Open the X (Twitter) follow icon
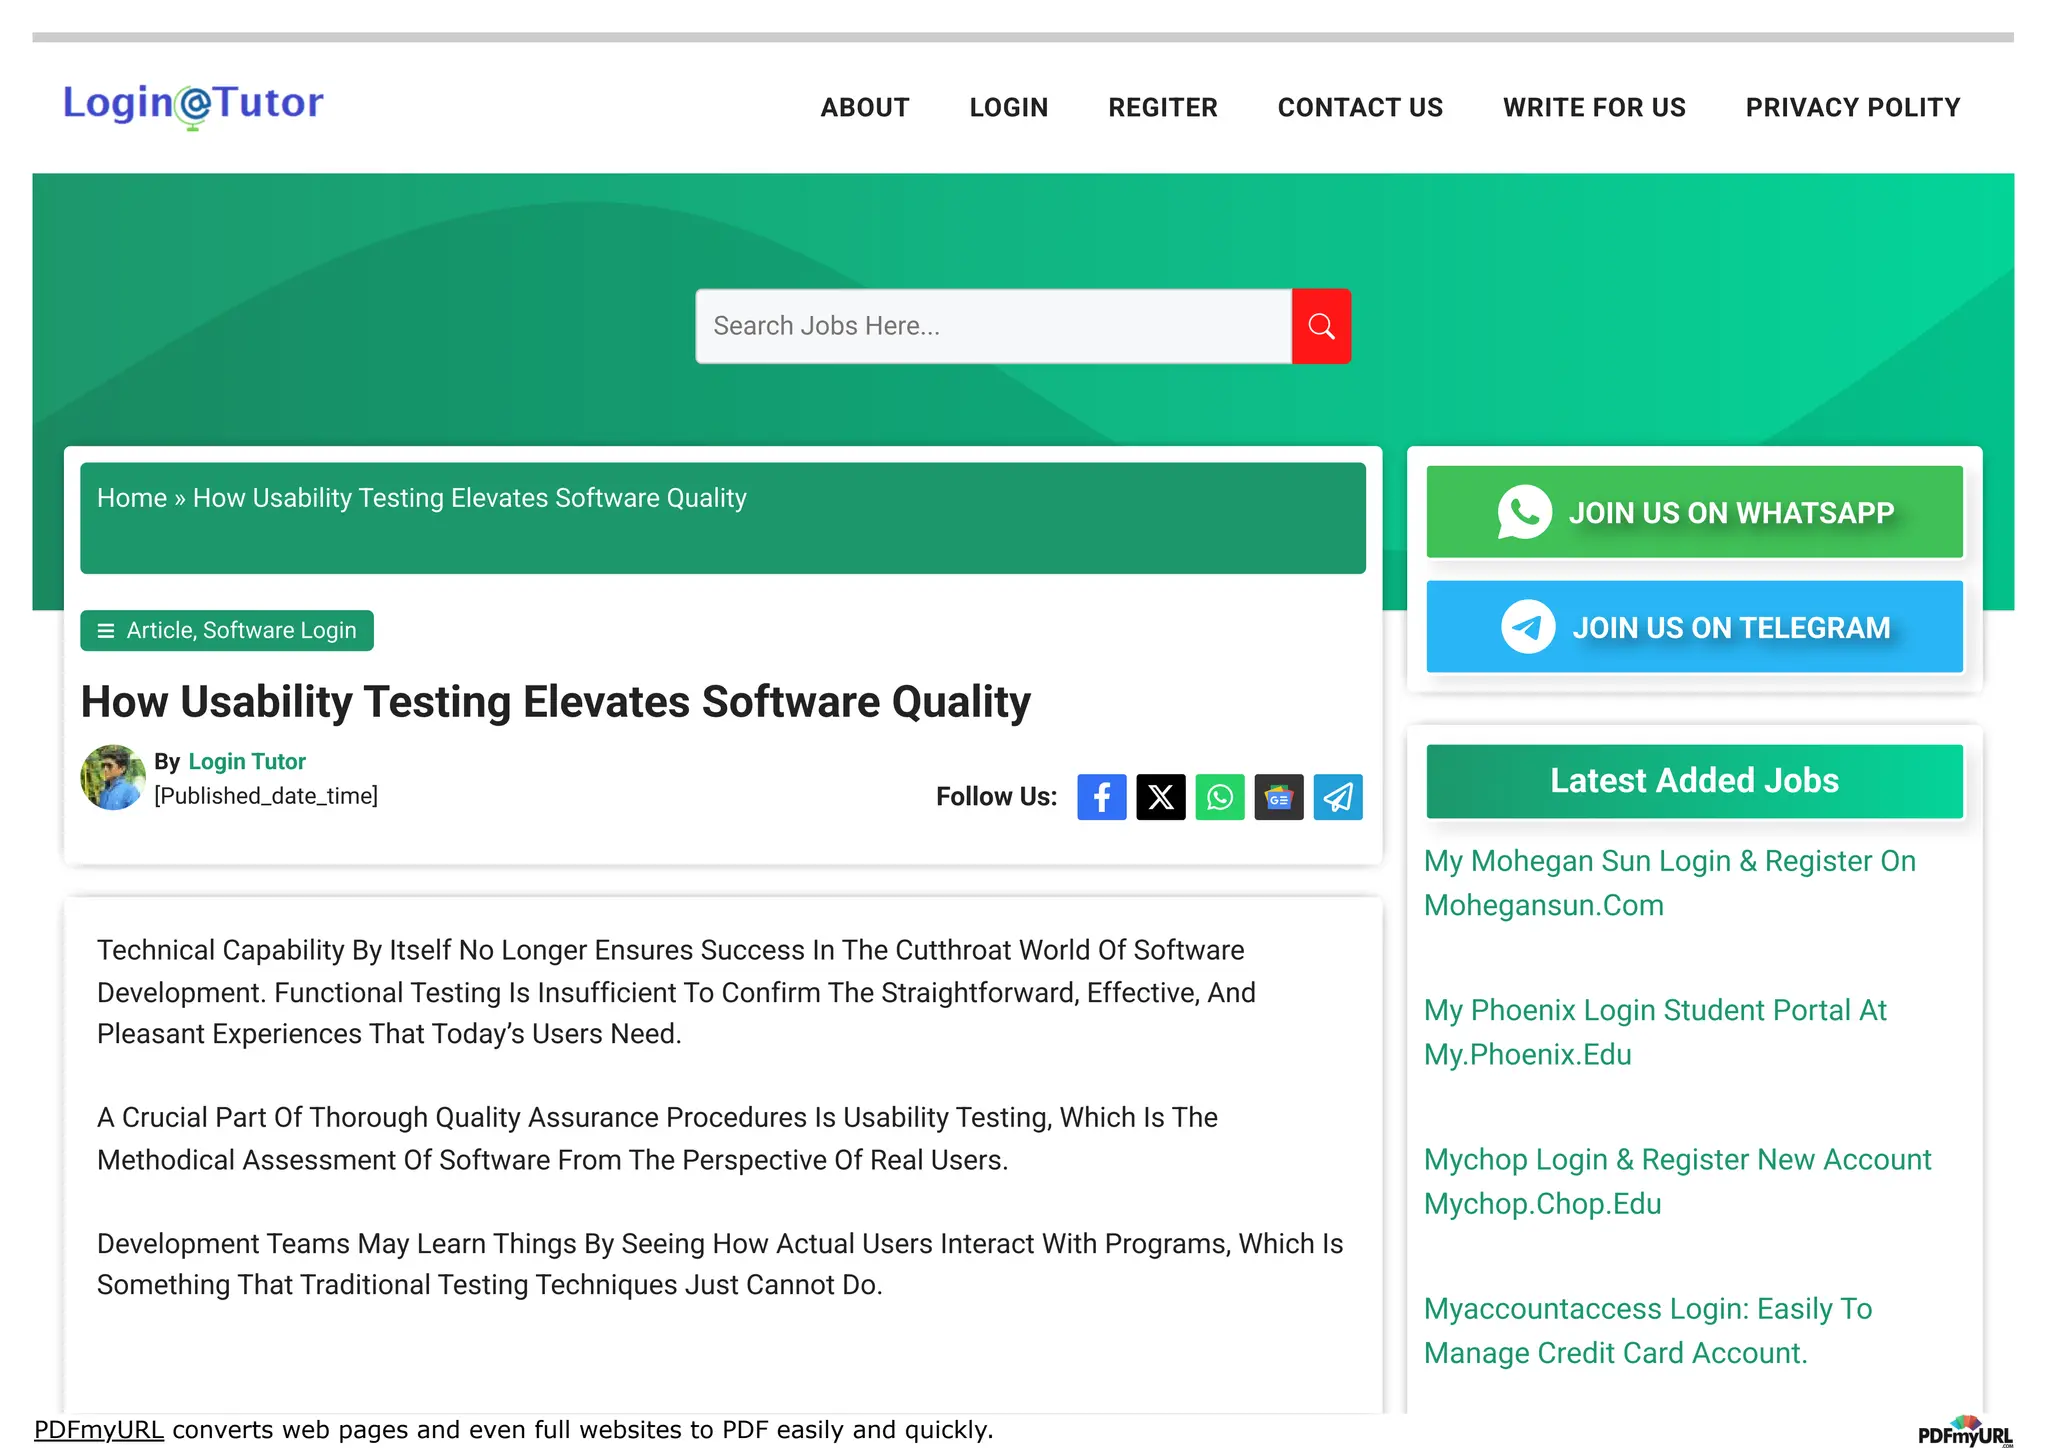This screenshot has width=2048, height=1448. [1160, 797]
